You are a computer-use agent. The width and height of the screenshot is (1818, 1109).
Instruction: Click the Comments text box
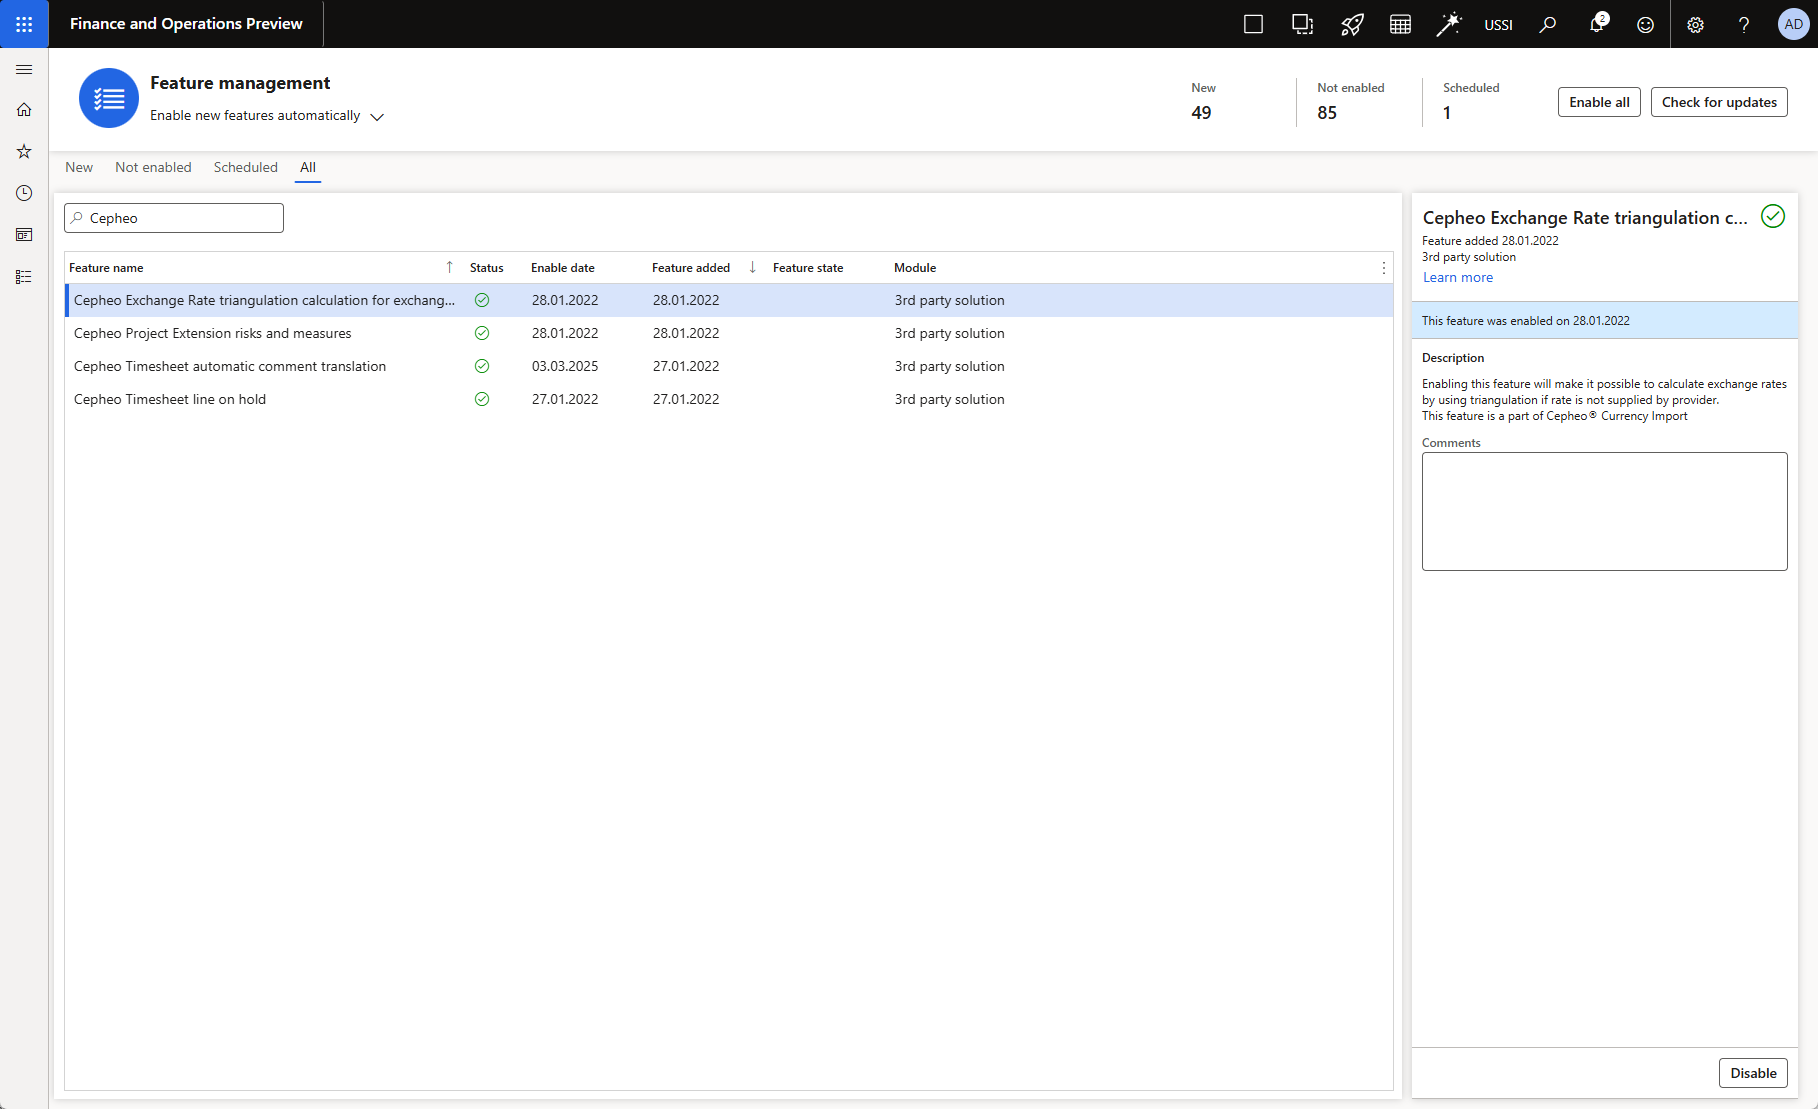(x=1604, y=511)
